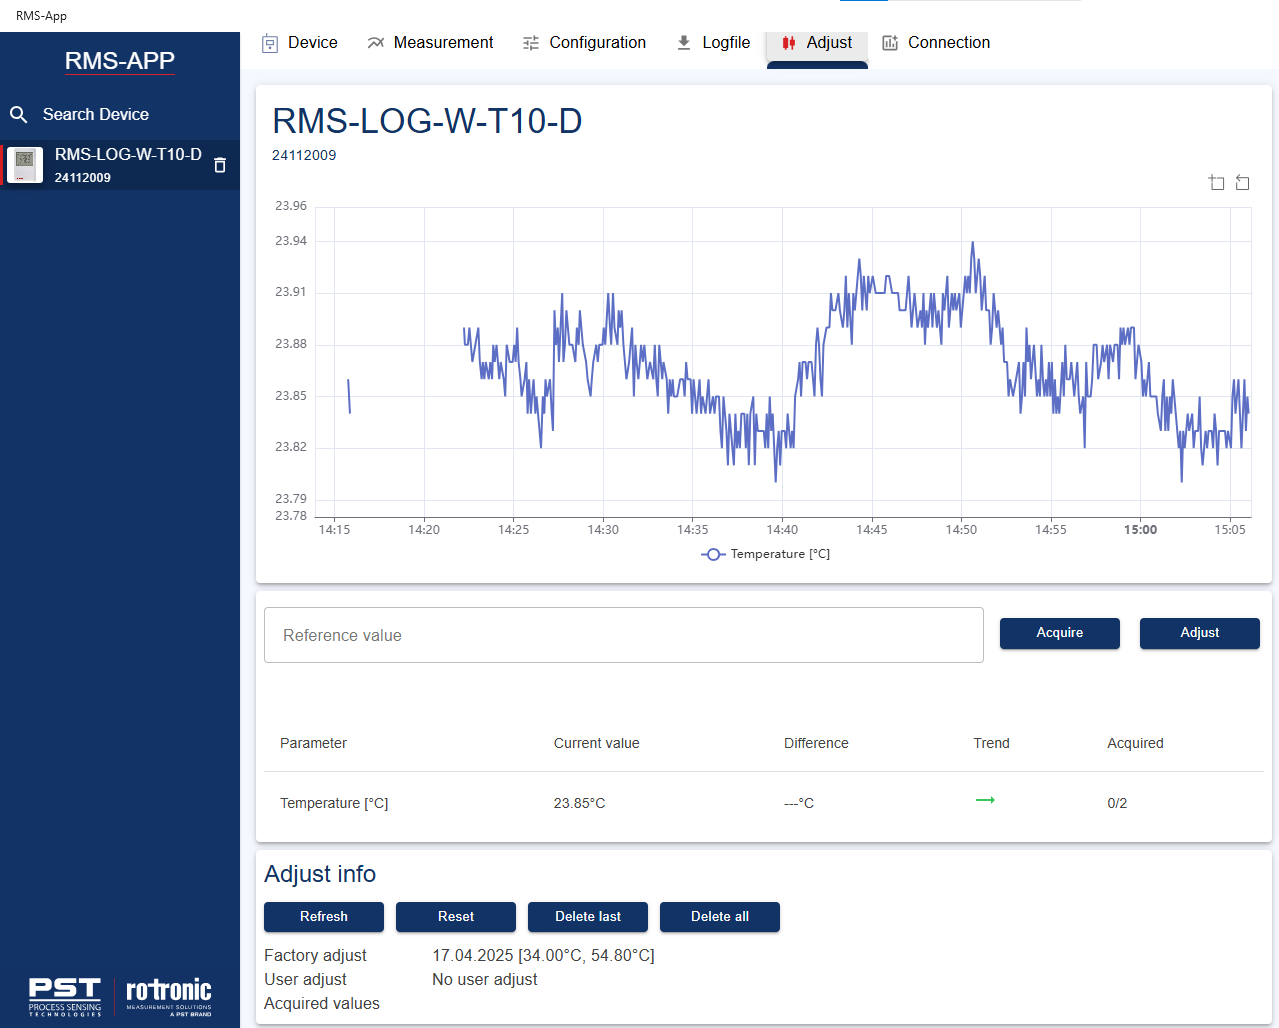
Task: Go to the Logfile tab
Action: 713,43
